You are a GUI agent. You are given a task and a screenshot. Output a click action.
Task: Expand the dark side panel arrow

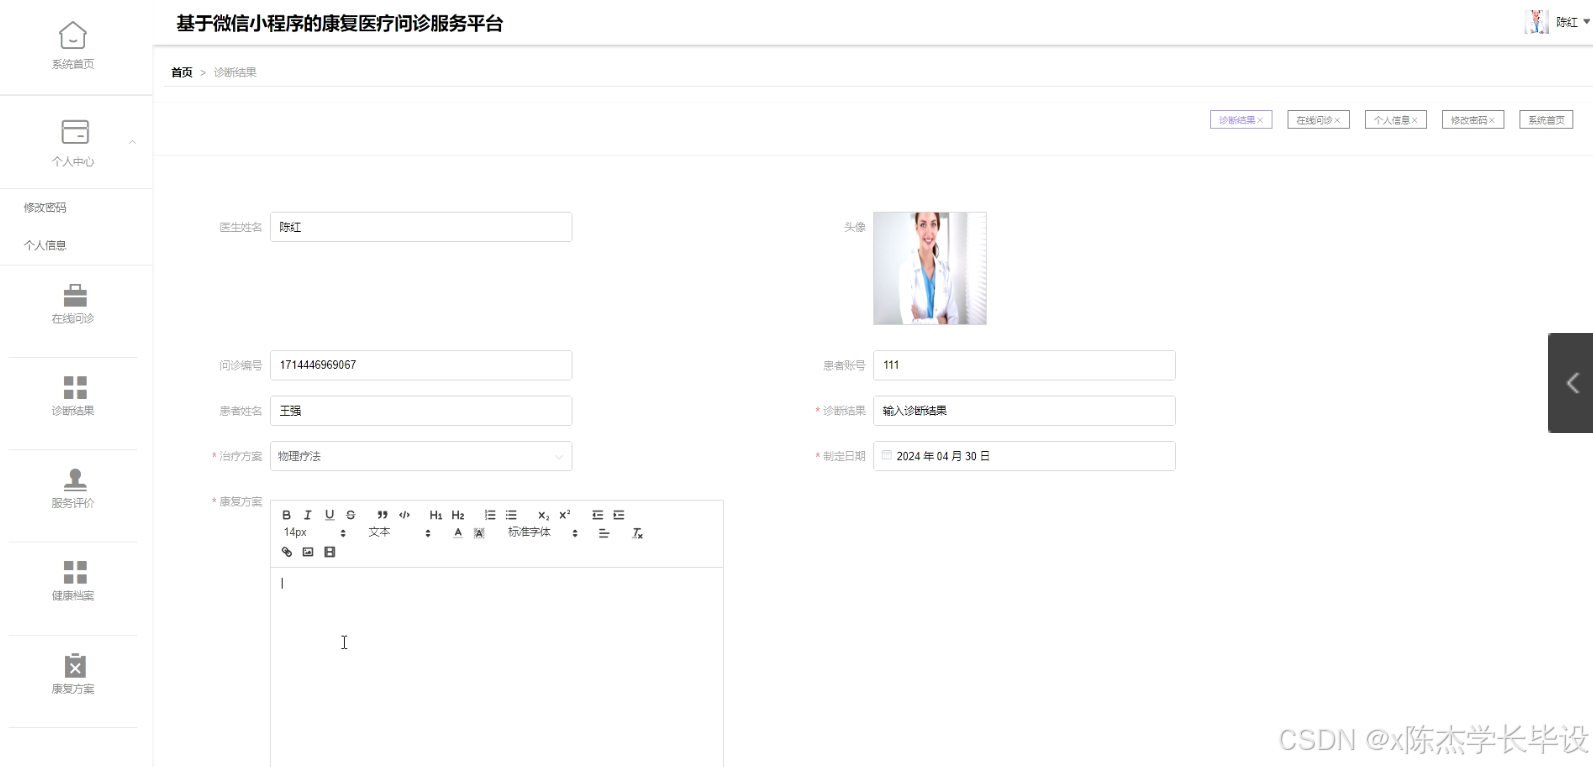[1571, 383]
